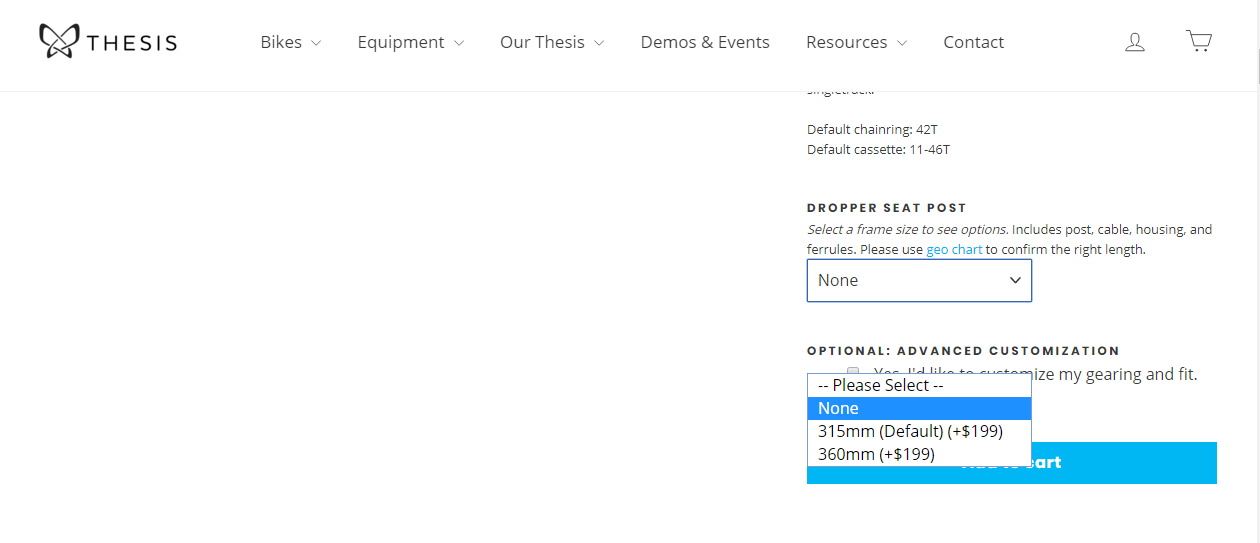The width and height of the screenshot is (1260, 543).
Task: Select the 'None' dropdown option
Action: [919, 408]
